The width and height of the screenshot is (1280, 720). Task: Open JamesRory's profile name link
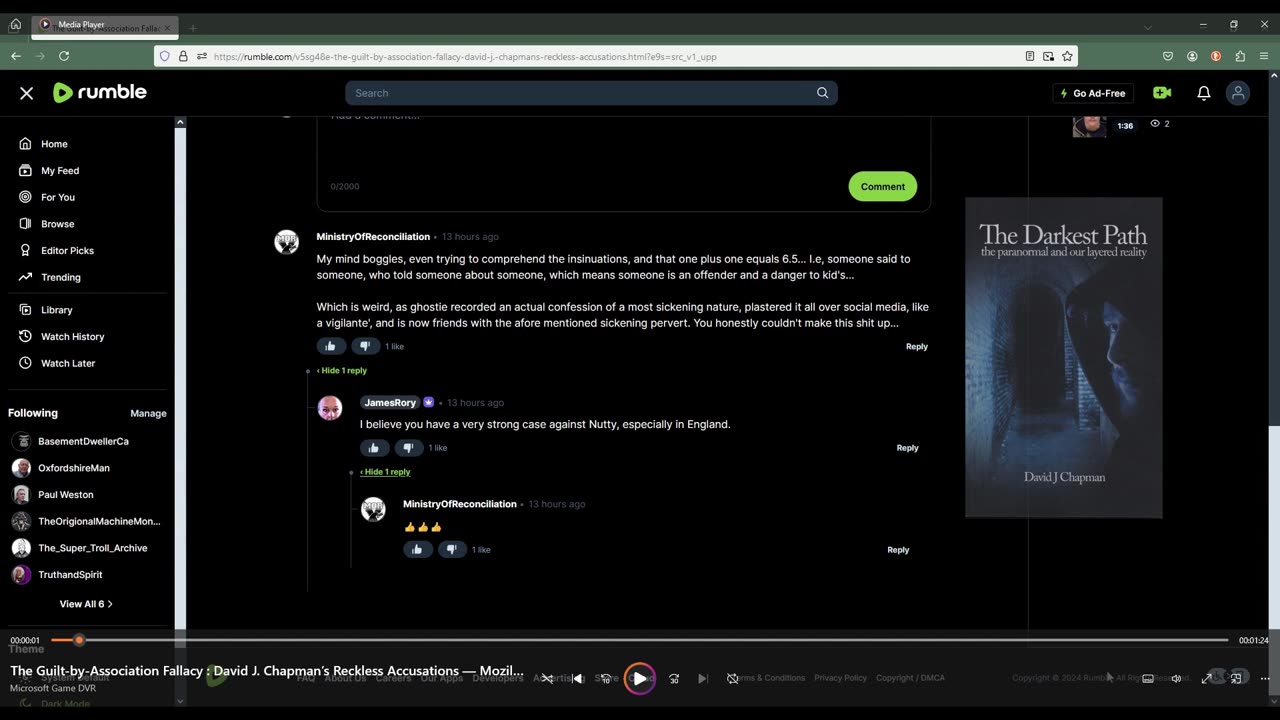(x=390, y=403)
